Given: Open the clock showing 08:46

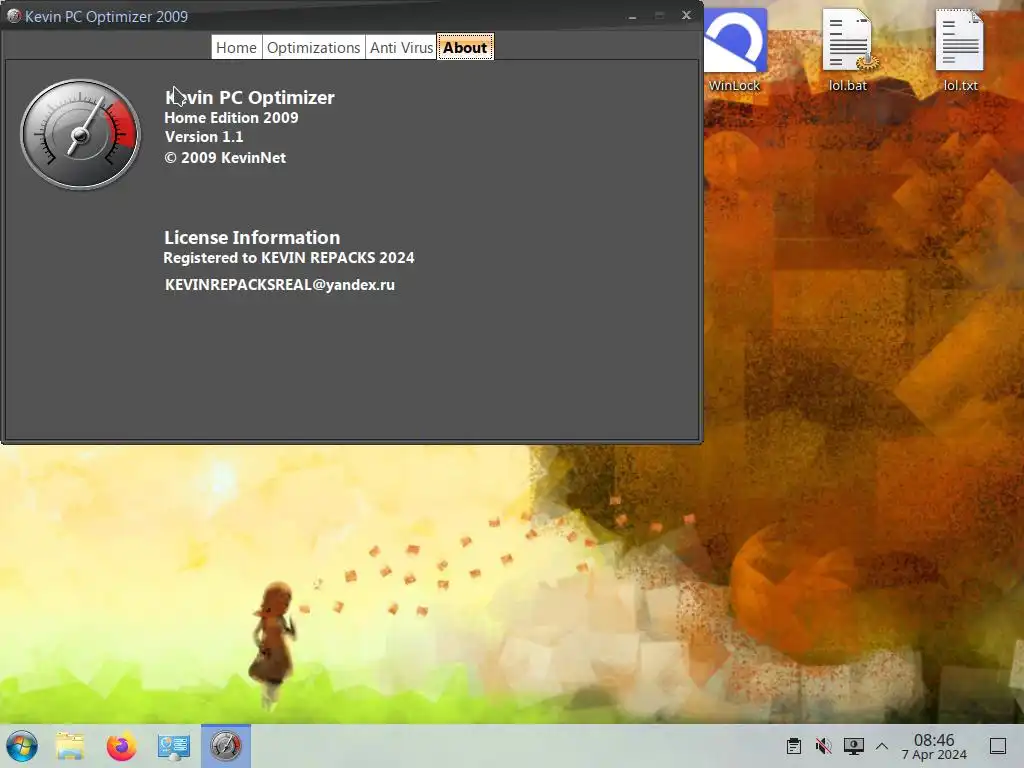Looking at the screenshot, I should click(x=934, y=746).
